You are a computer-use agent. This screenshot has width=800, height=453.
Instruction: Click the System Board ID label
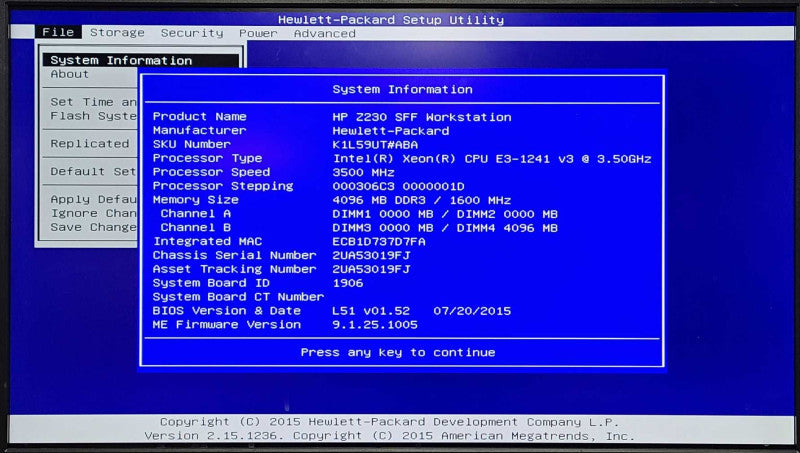coord(211,283)
